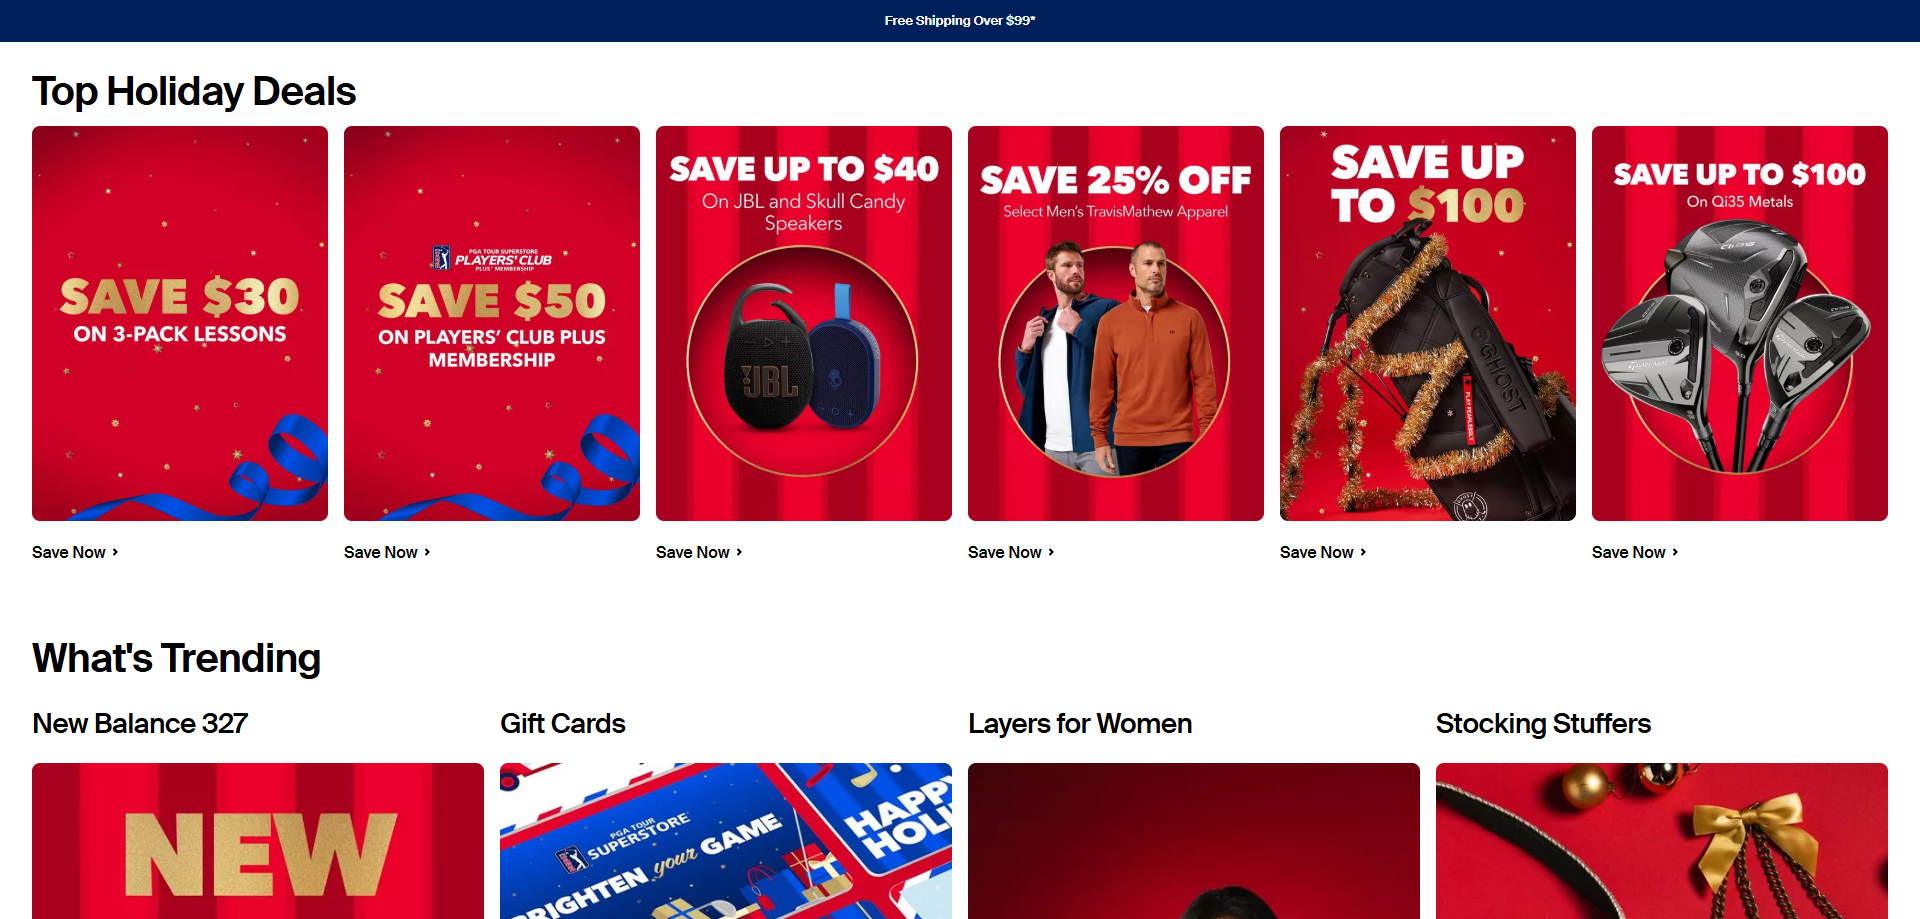This screenshot has height=919, width=1920.
Task: Click Save Now under Players' Club Plus deal
Action: [387, 552]
